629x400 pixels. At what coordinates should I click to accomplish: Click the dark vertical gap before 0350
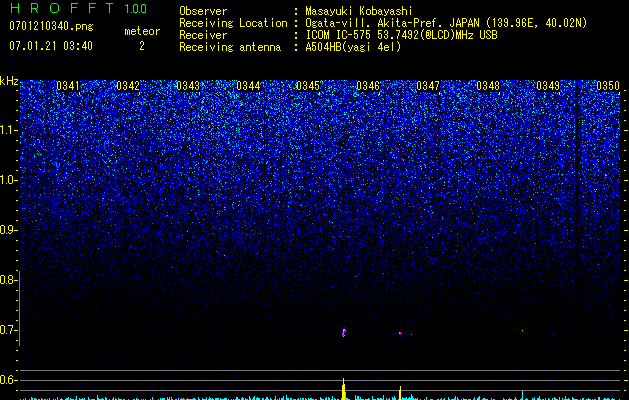[x=576, y=209]
